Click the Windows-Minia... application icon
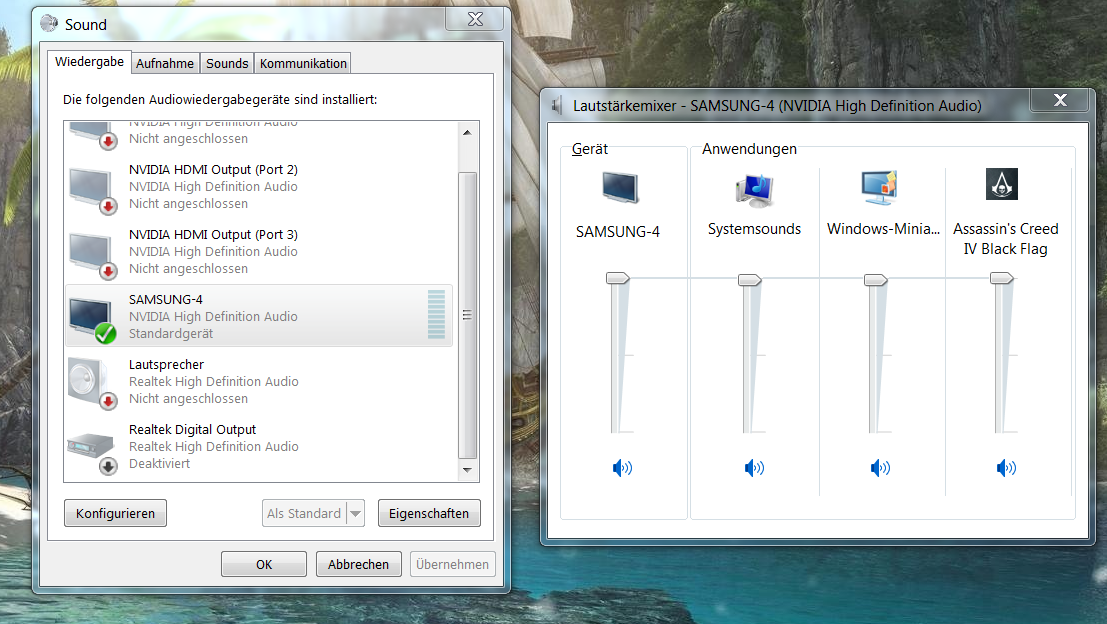The height and width of the screenshot is (624, 1107). click(879, 187)
